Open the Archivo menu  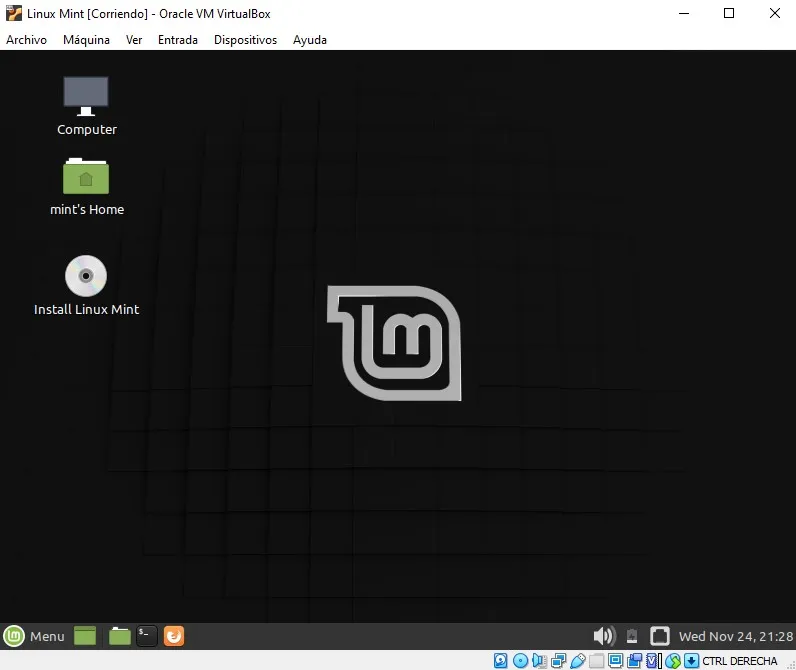coord(26,40)
